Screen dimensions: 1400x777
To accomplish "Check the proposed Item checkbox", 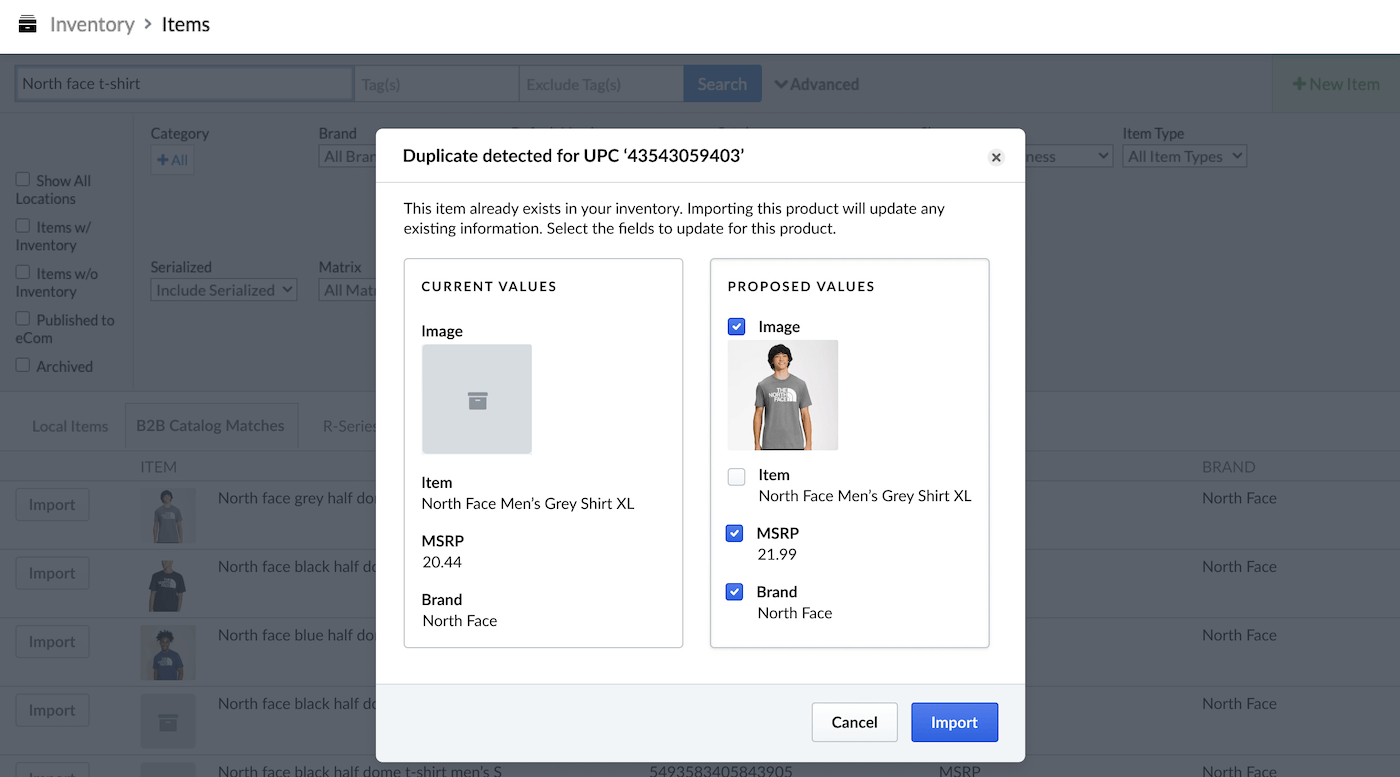I will (x=737, y=476).
